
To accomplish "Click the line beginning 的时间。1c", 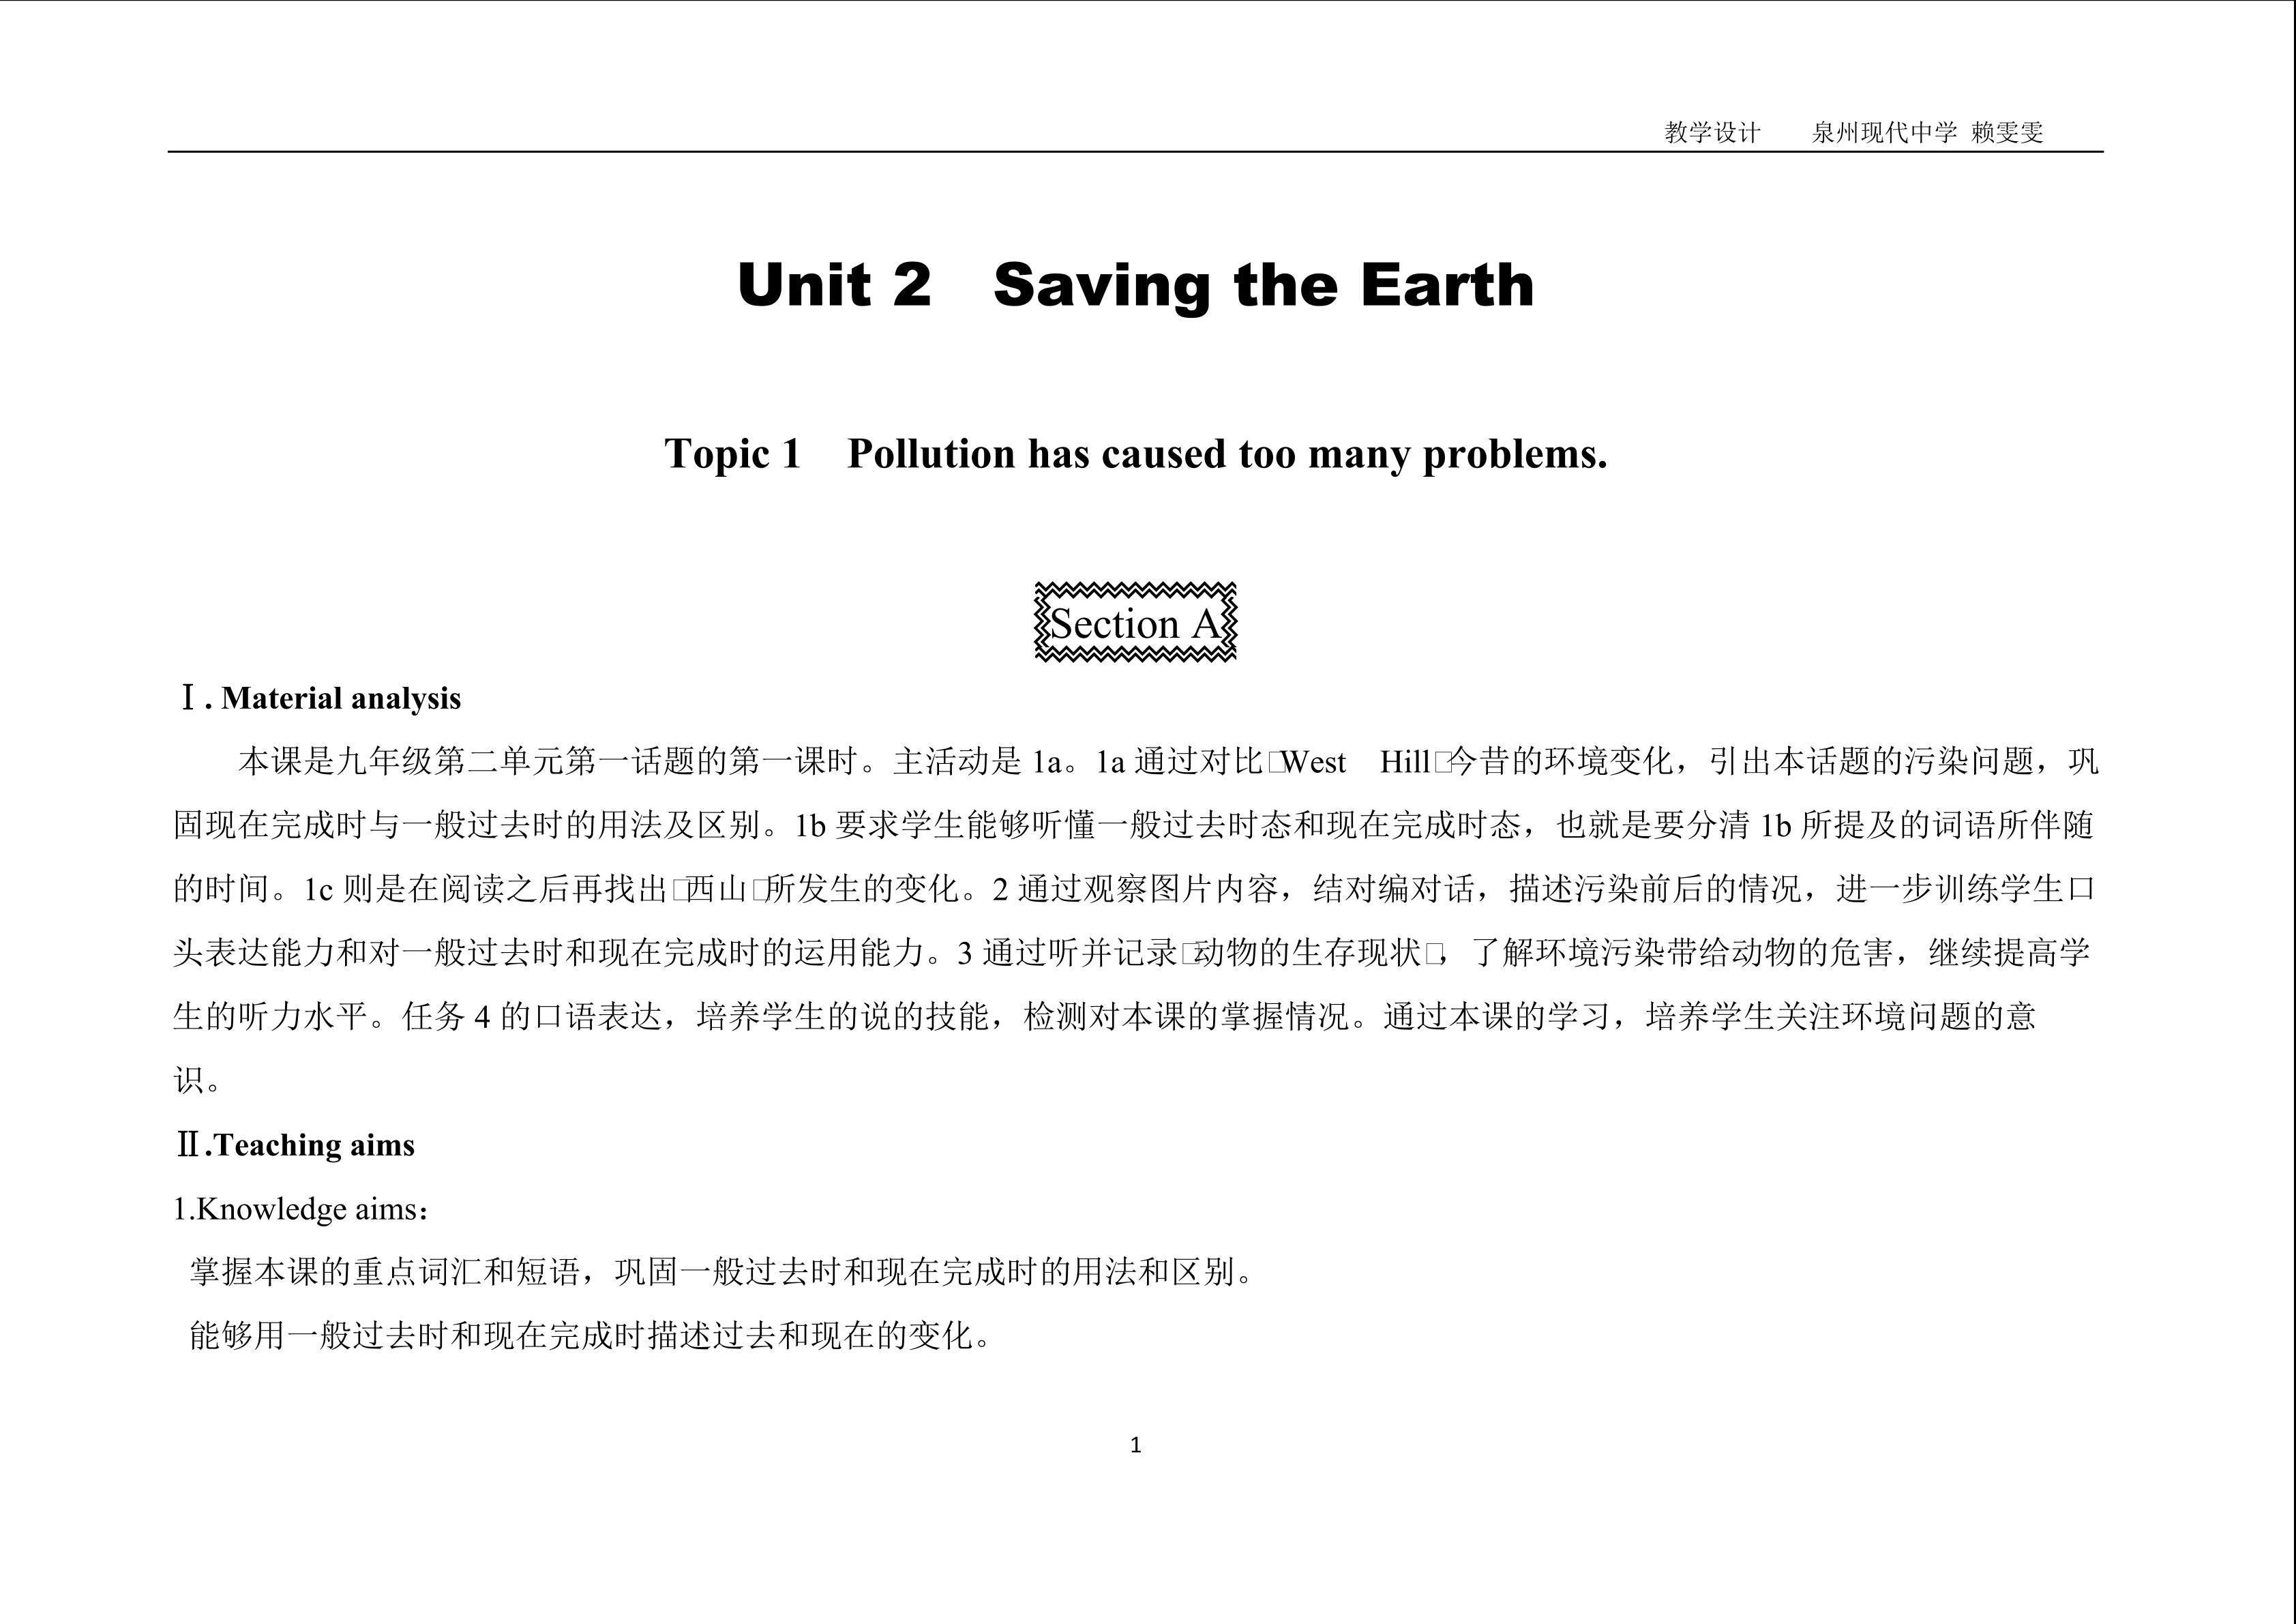I will point(1134,888).
